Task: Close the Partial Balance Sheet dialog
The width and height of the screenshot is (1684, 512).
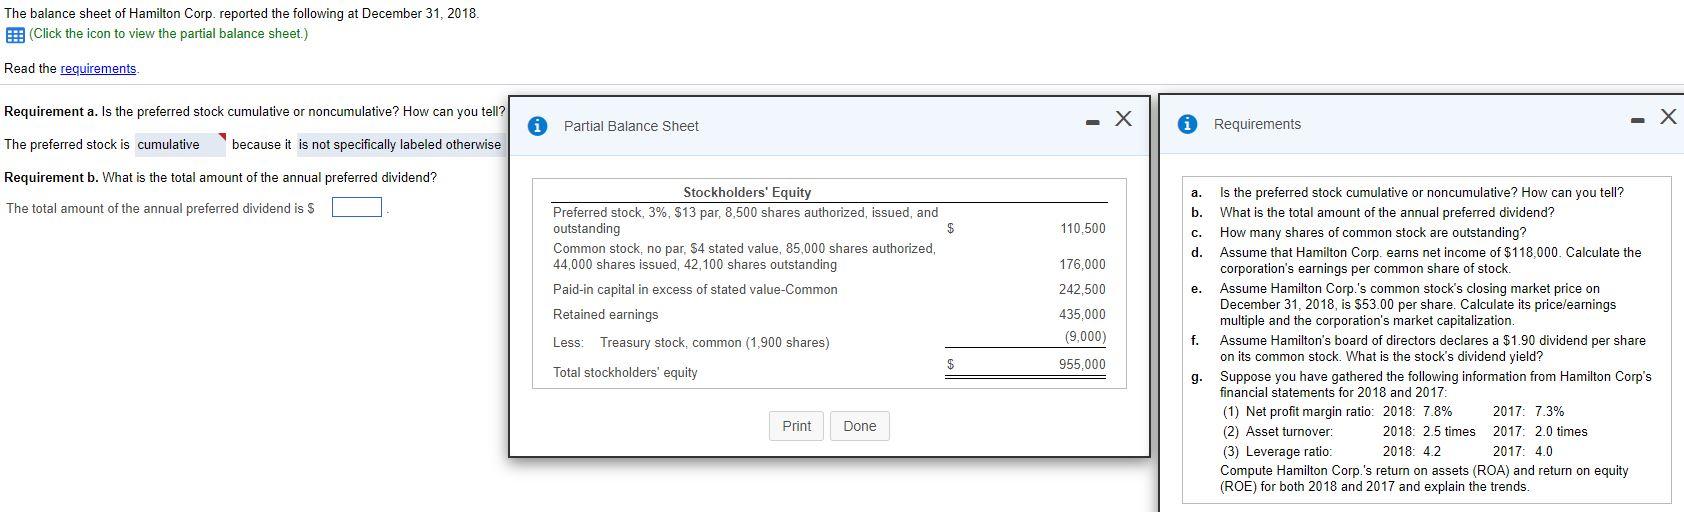Action: pos(1123,119)
